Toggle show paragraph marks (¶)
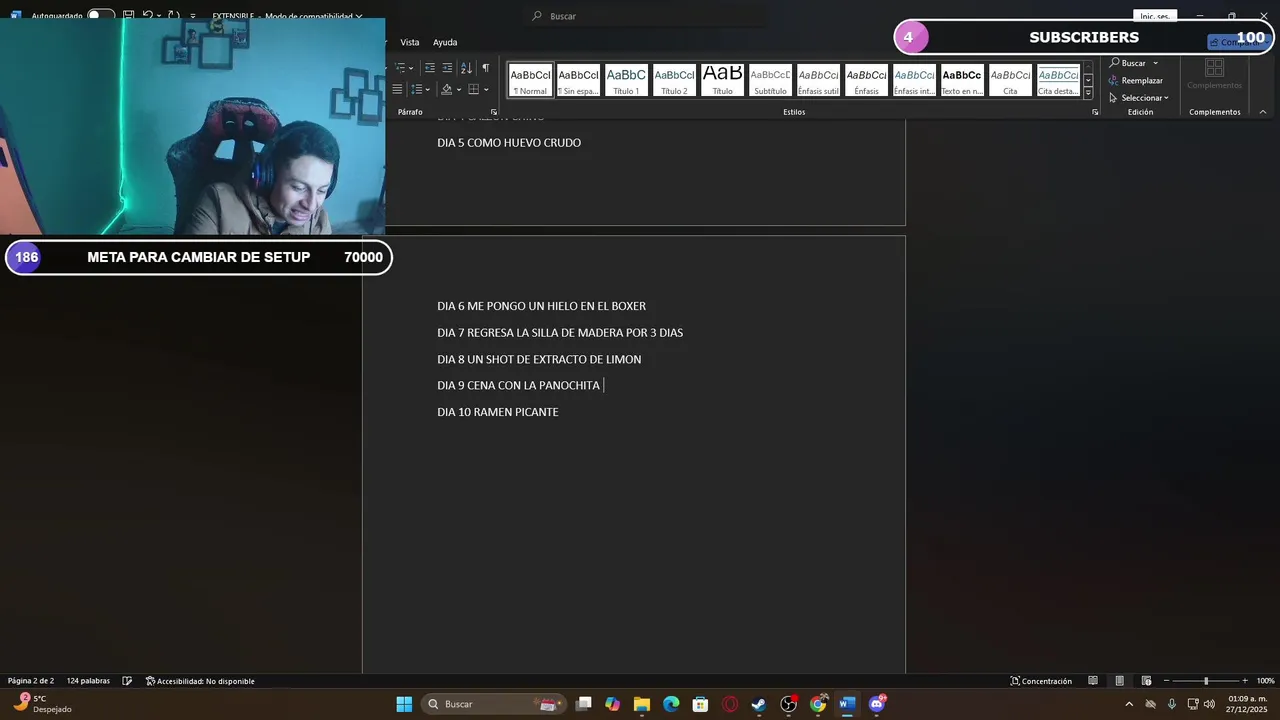The height and width of the screenshot is (720, 1280). 486,68
